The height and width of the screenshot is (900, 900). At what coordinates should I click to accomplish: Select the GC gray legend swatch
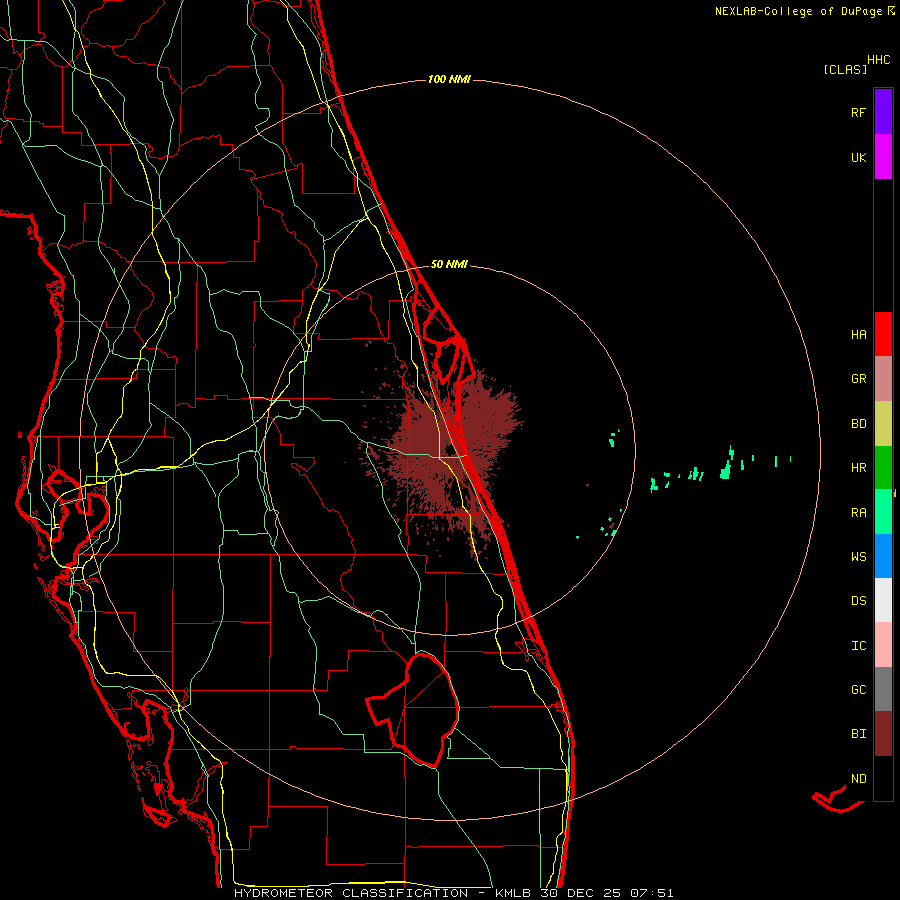coord(883,689)
